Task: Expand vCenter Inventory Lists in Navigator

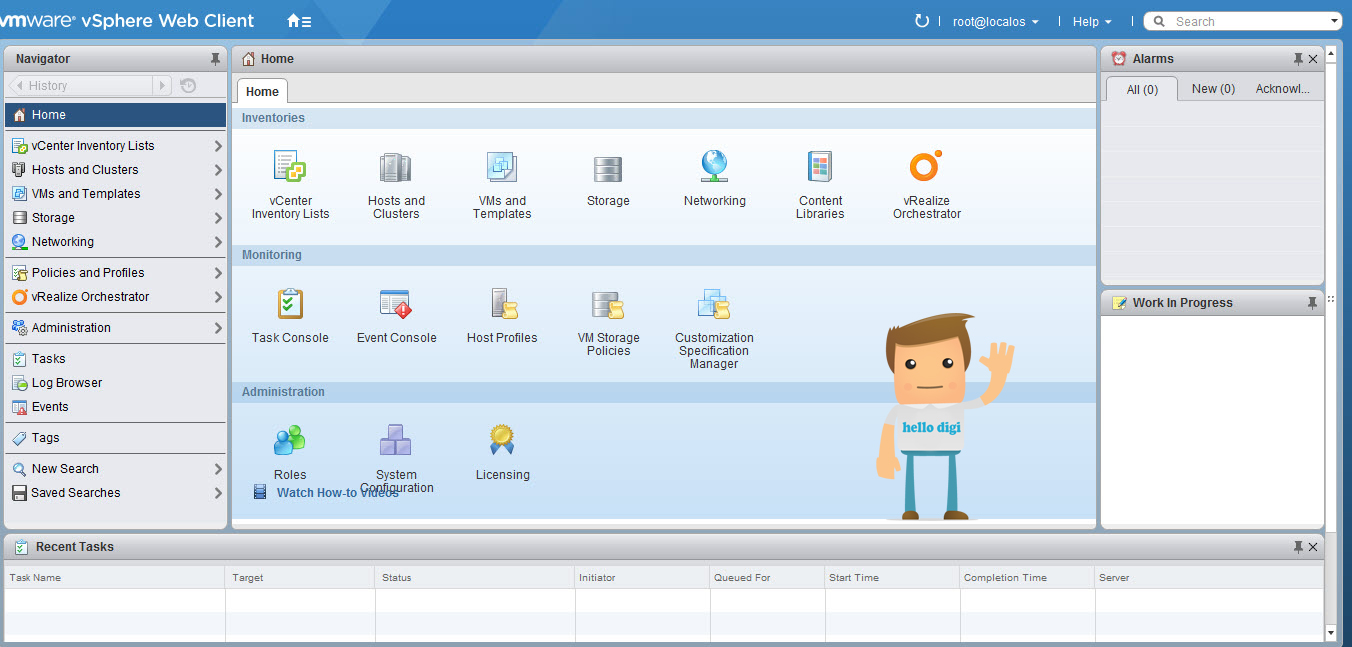Action: pyautogui.click(x=218, y=146)
